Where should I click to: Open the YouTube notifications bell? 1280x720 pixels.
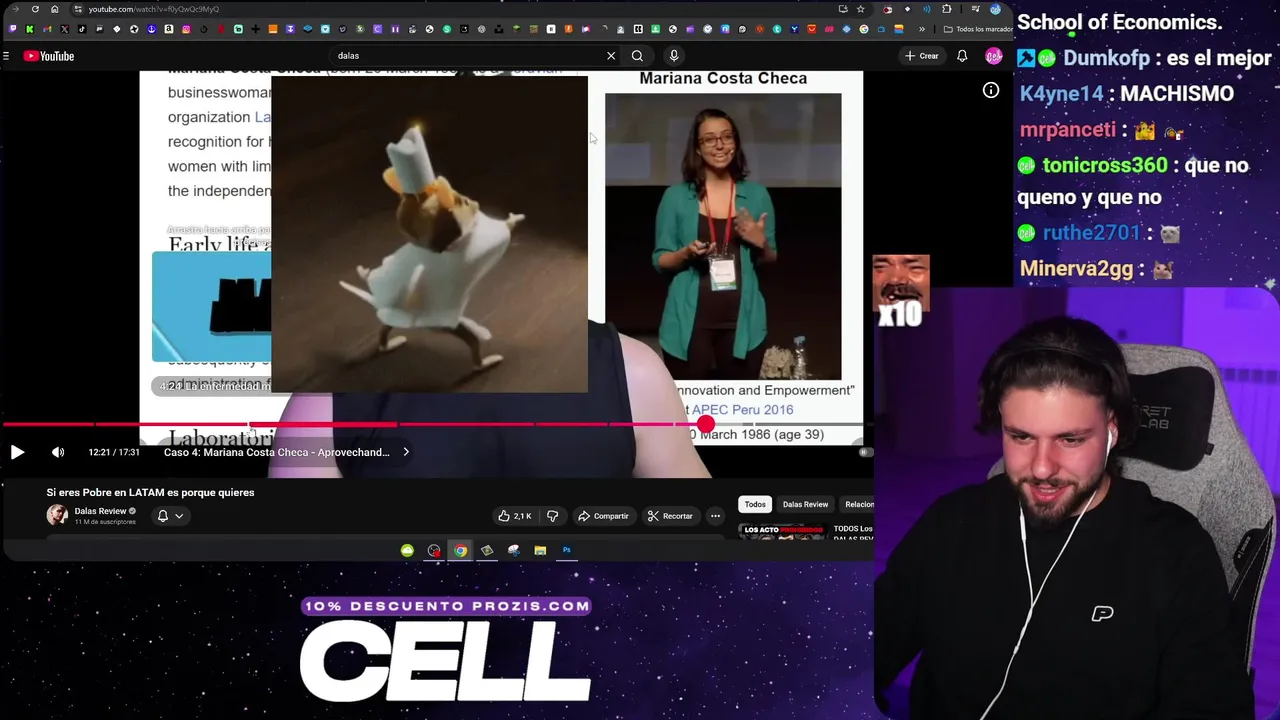pos(962,56)
